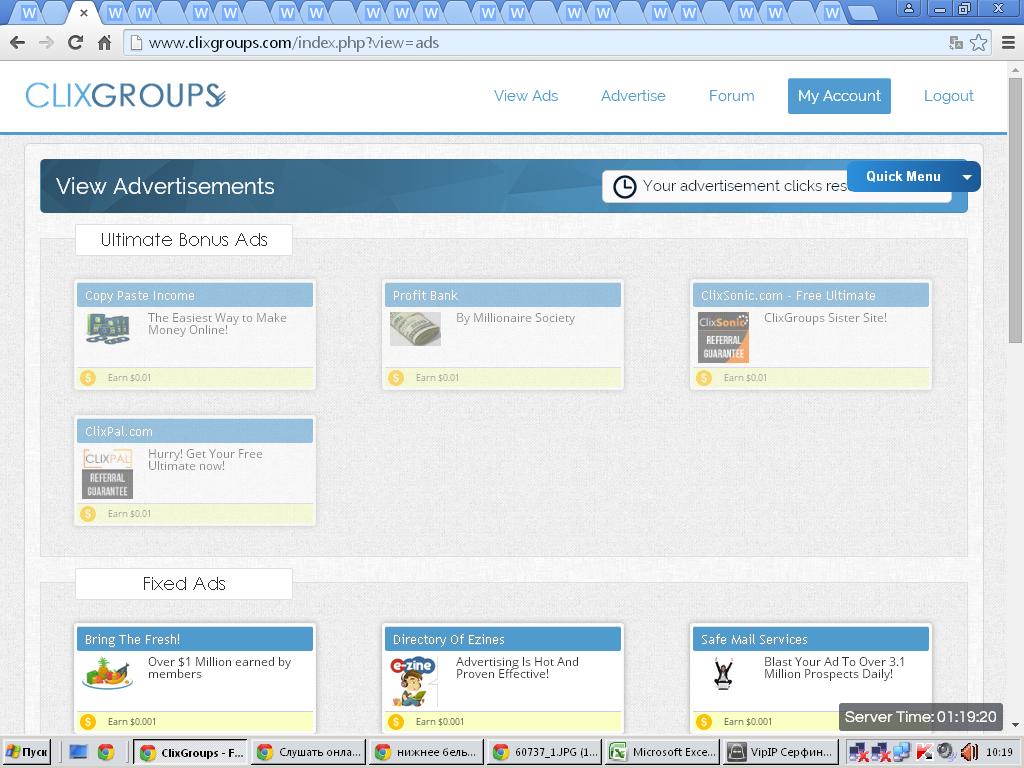1024x768 pixels.
Task: Open the Copy Paste Income ad title
Action: [x=140, y=295]
